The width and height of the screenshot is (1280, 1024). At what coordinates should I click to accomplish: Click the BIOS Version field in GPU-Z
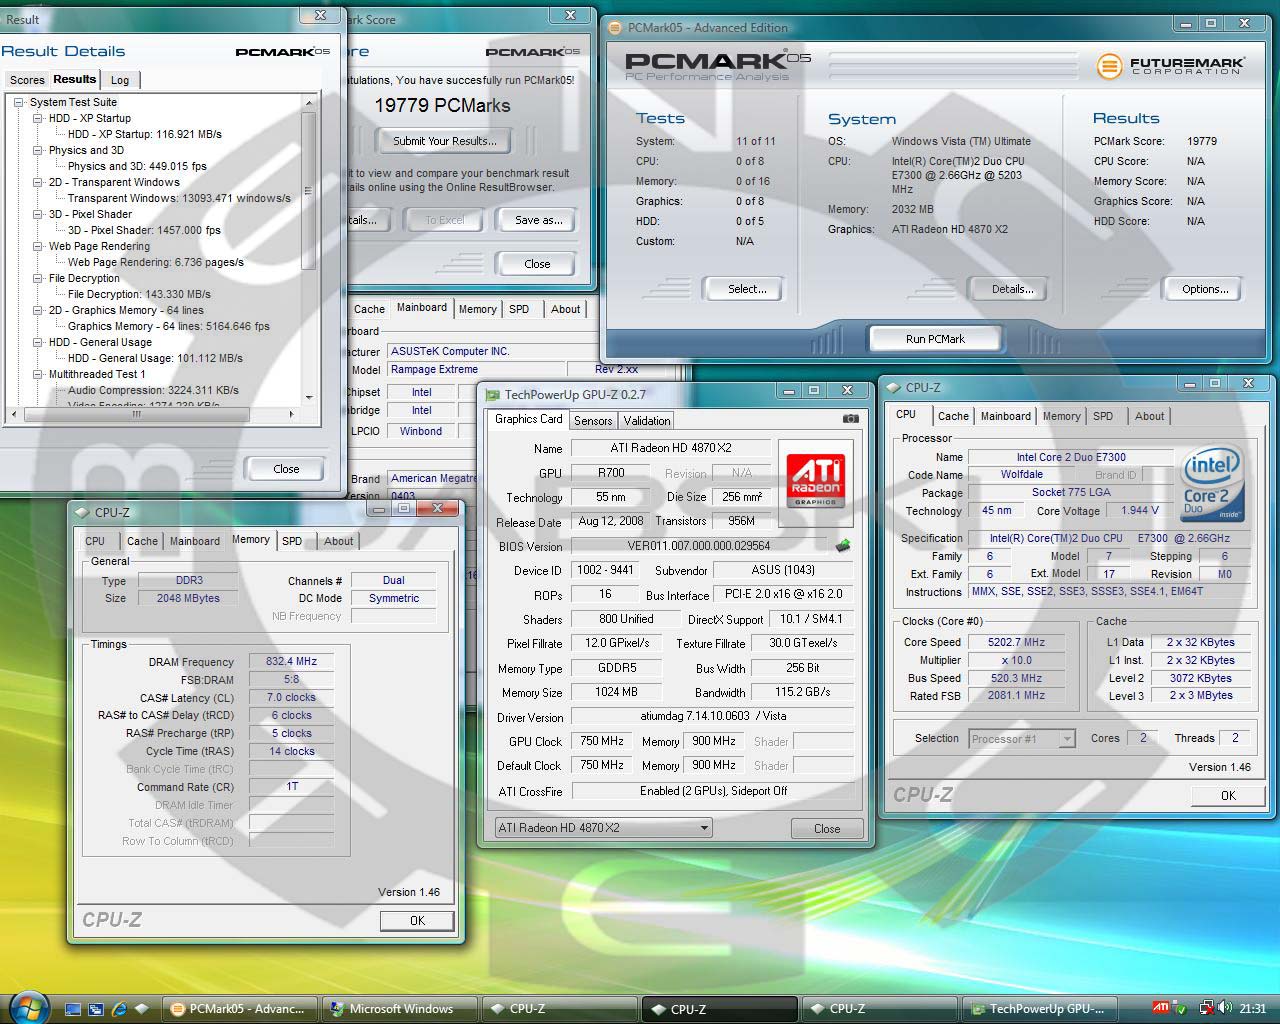pyautogui.click(x=698, y=546)
